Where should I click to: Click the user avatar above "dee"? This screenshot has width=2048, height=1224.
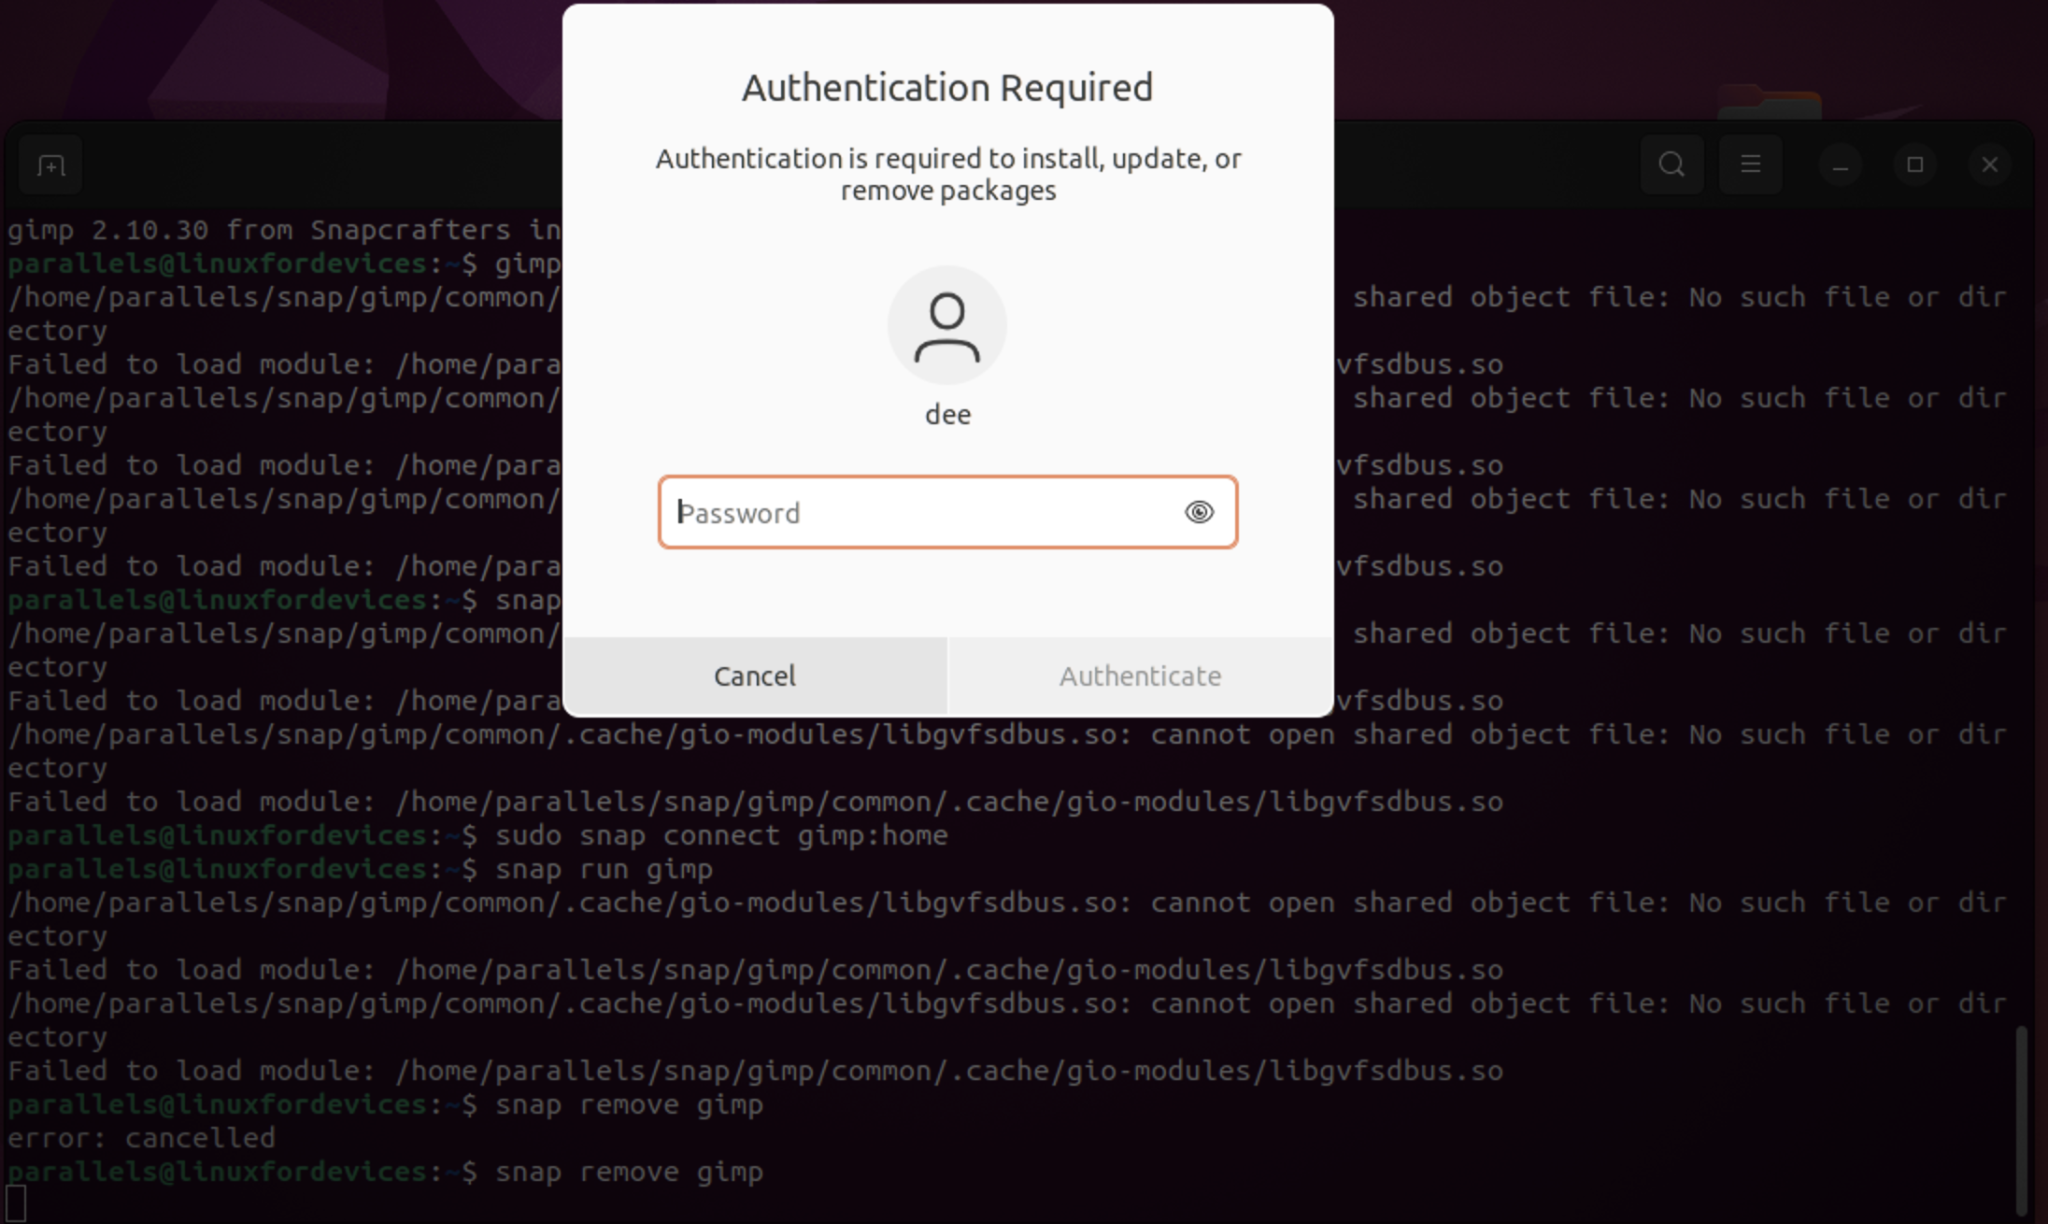[x=946, y=324]
